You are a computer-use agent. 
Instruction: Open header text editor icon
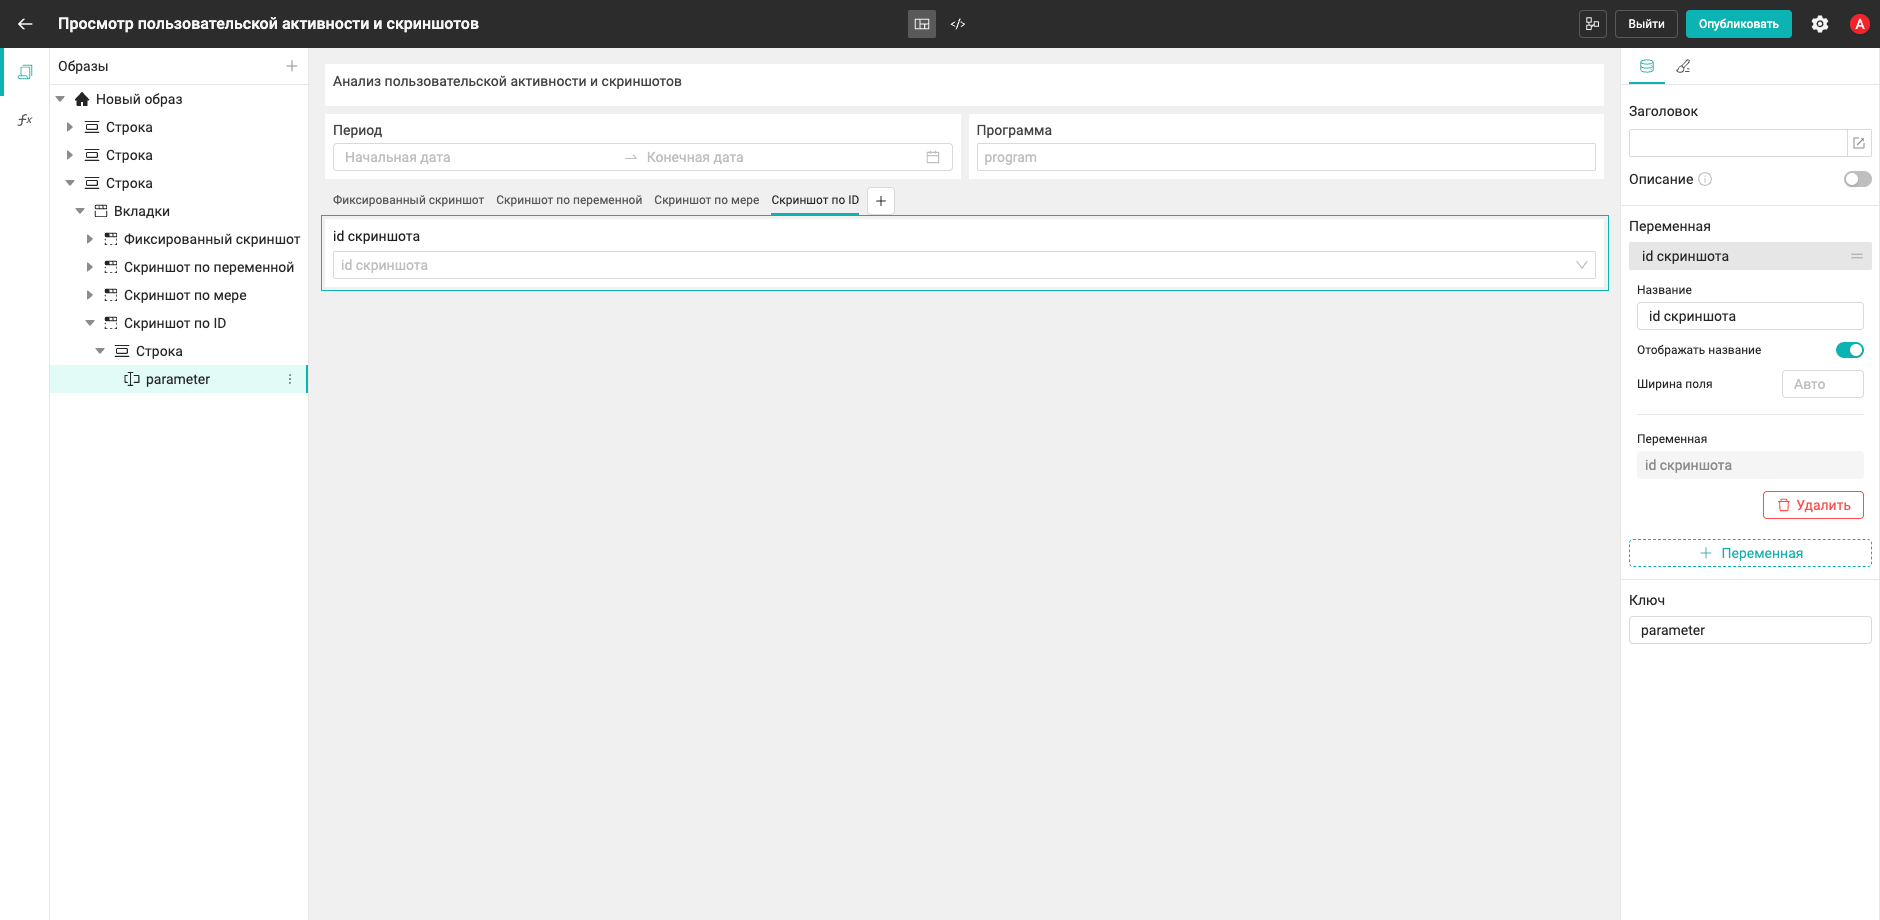tap(1859, 143)
